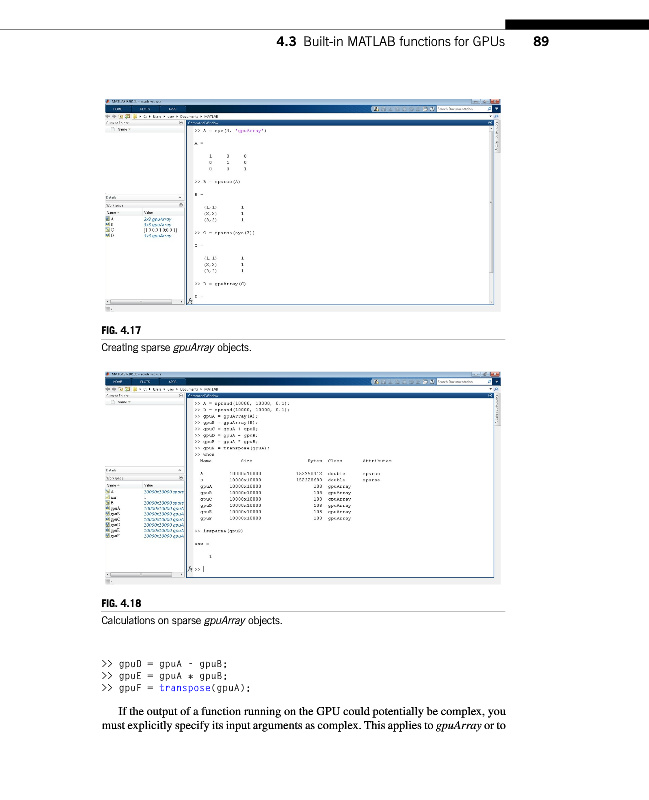This screenshot has height=800, width=649.
Task: Select HOME tab in lower MATLAB window
Action: (118, 380)
